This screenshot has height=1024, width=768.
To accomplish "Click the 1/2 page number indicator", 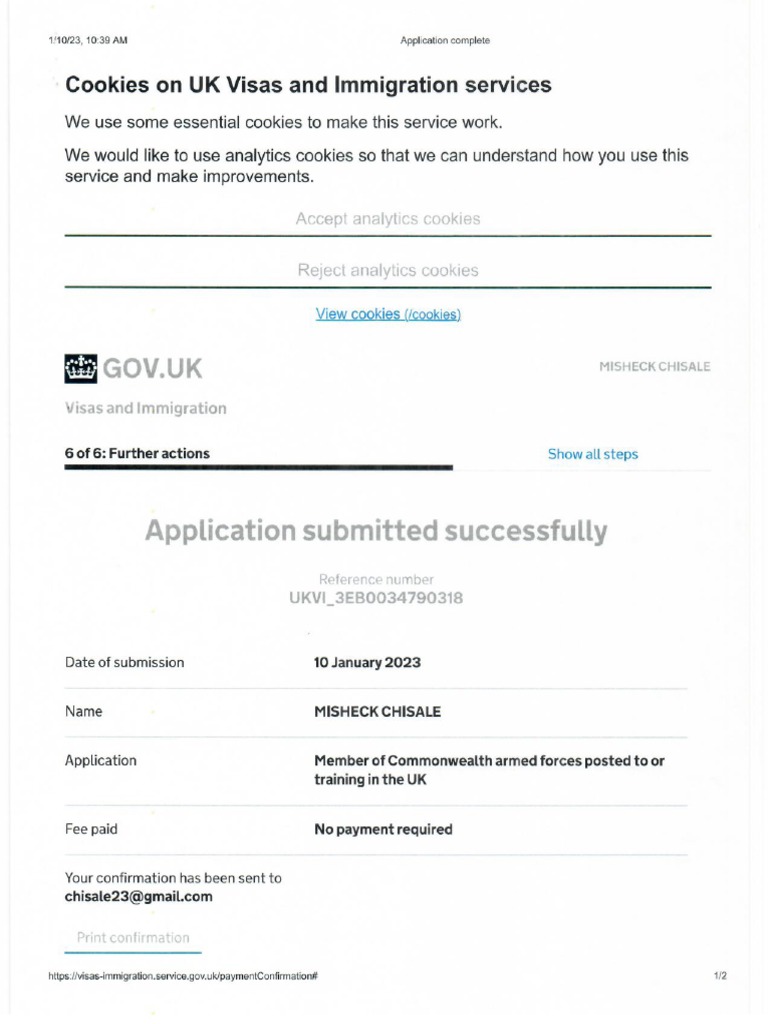I will (720, 976).
